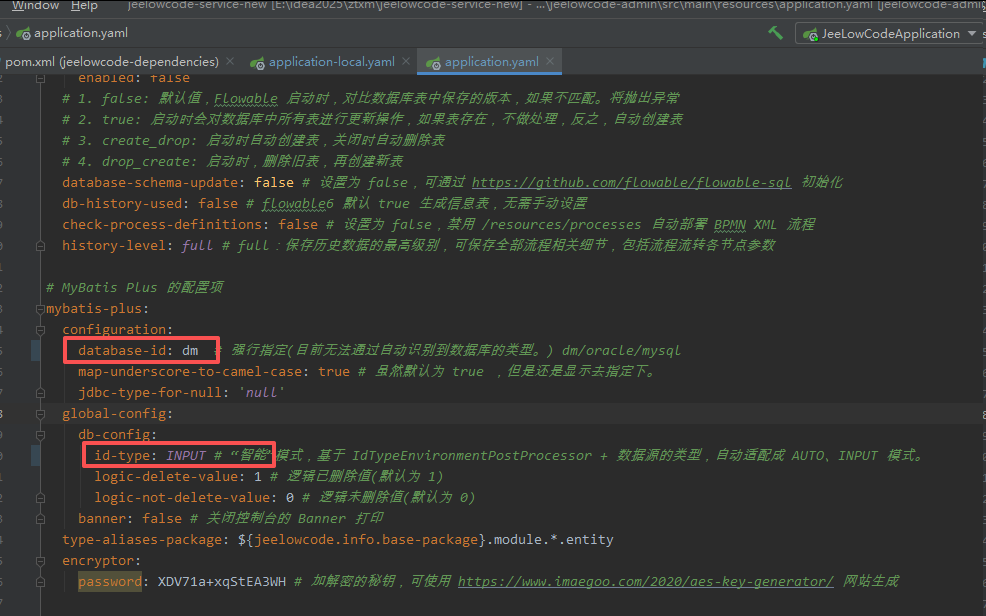Open the aes-key-generator website link
986x616 pixels.
click(645, 581)
